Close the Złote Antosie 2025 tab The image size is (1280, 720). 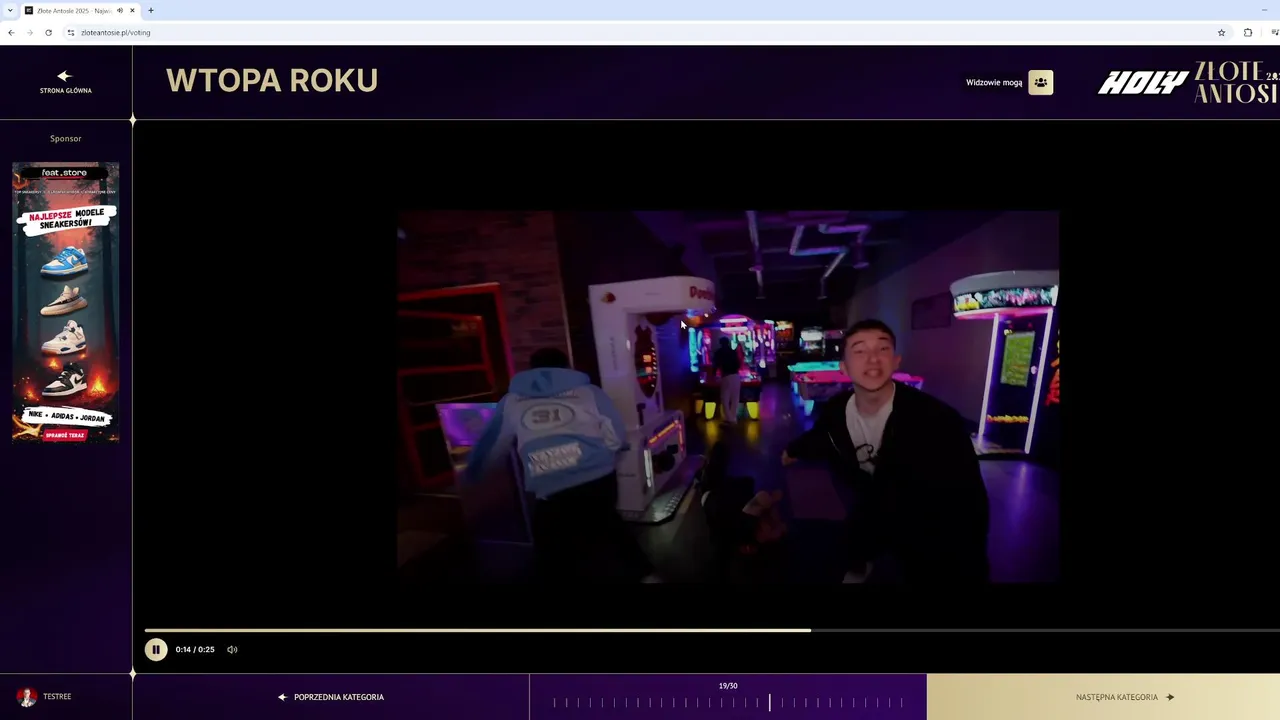[x=132, y=10]
